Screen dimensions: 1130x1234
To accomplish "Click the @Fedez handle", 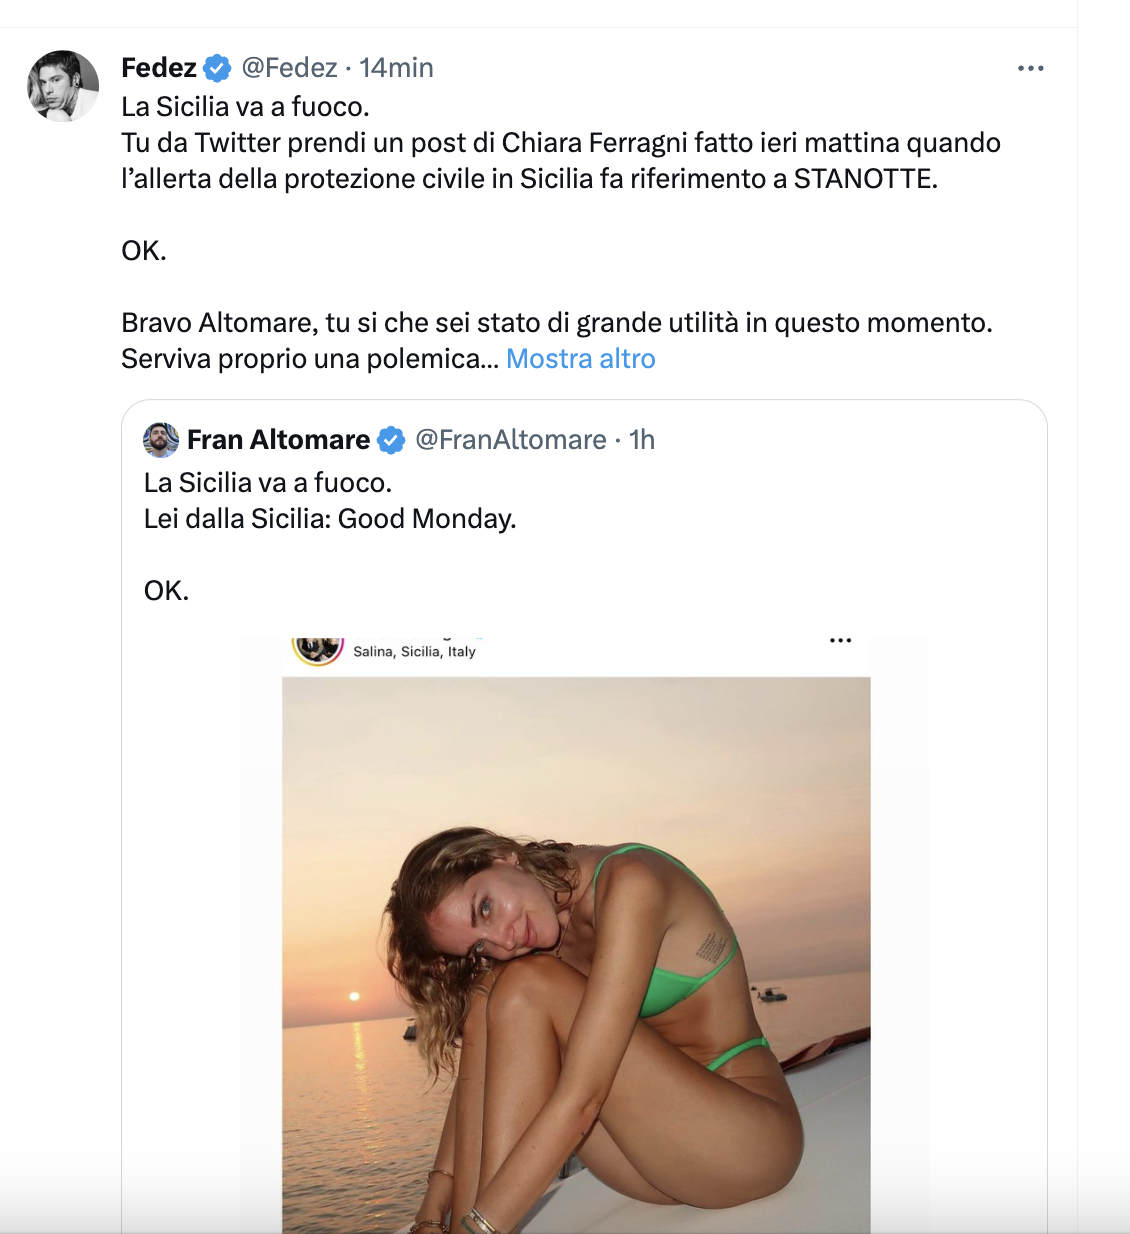I will tap(292, 67).
